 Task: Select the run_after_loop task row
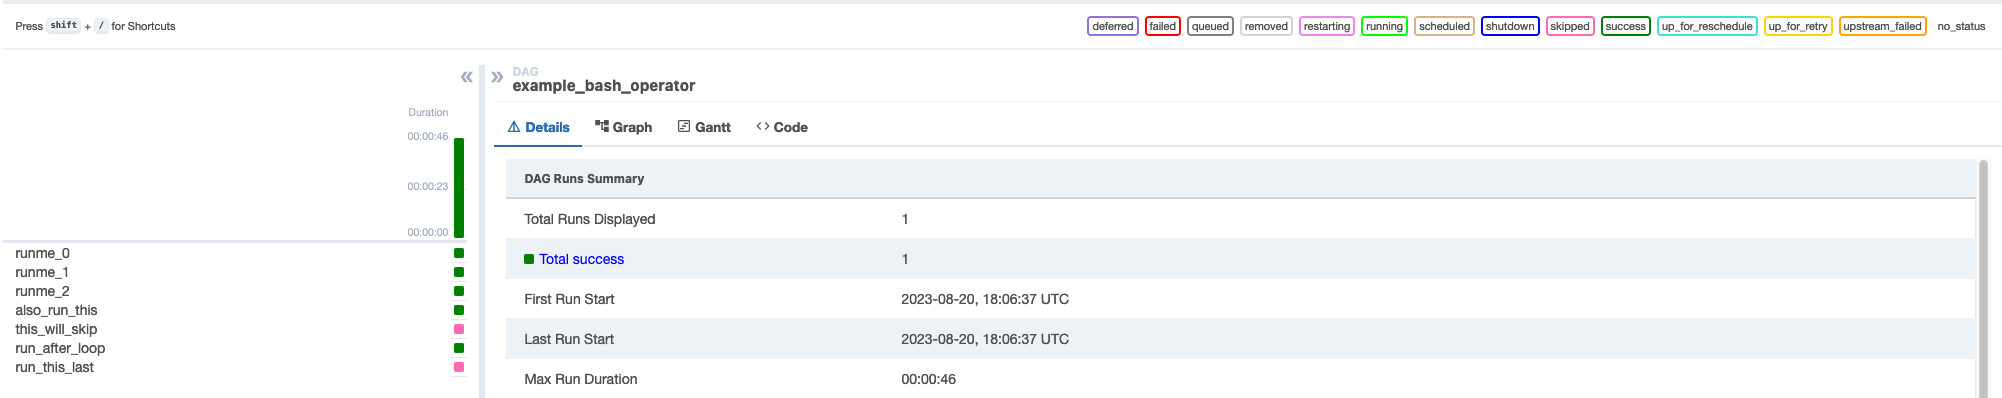235,348
